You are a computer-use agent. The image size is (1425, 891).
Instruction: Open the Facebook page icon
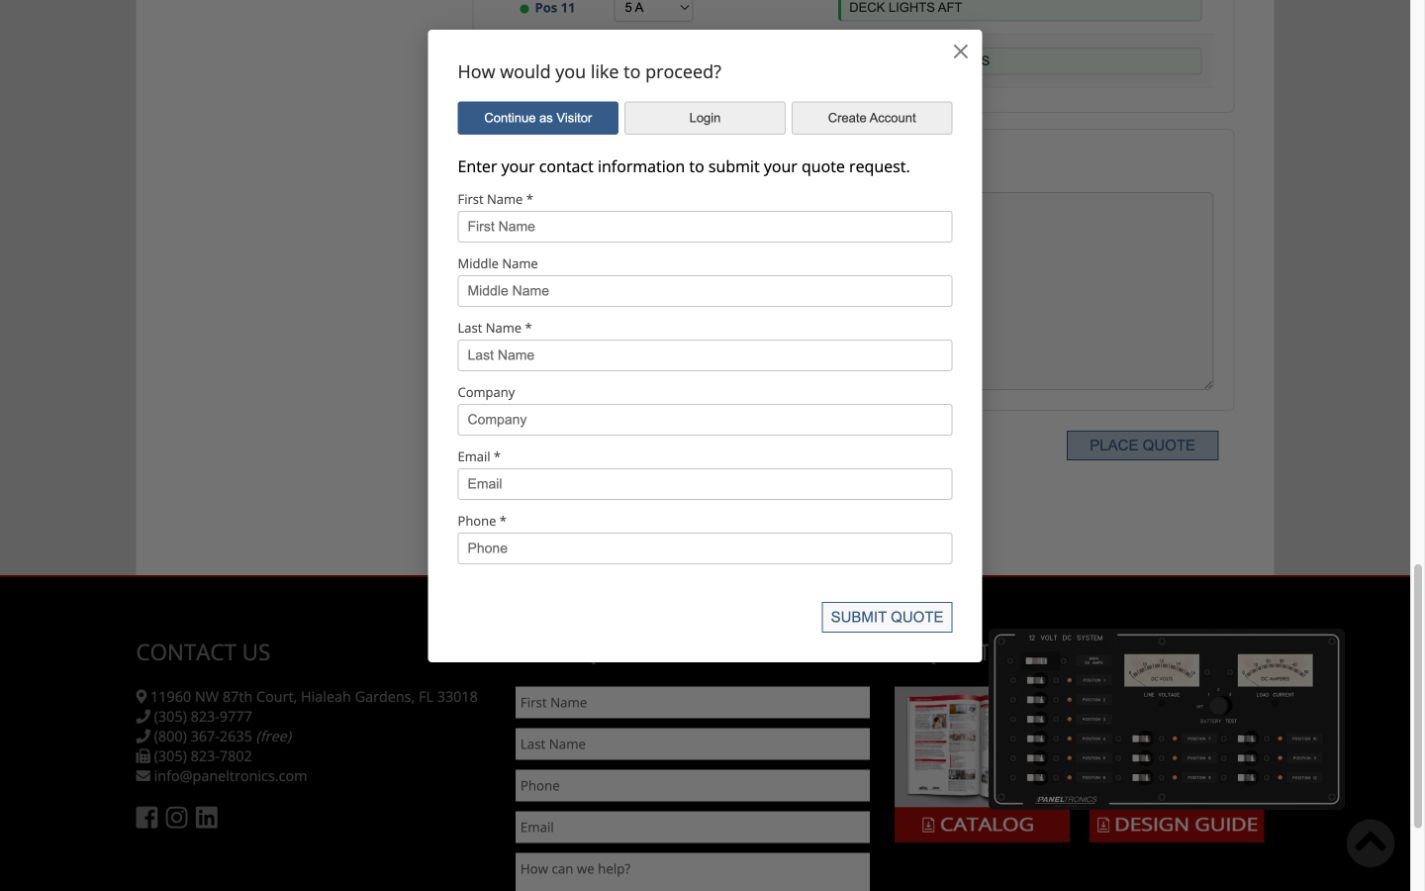147,817
